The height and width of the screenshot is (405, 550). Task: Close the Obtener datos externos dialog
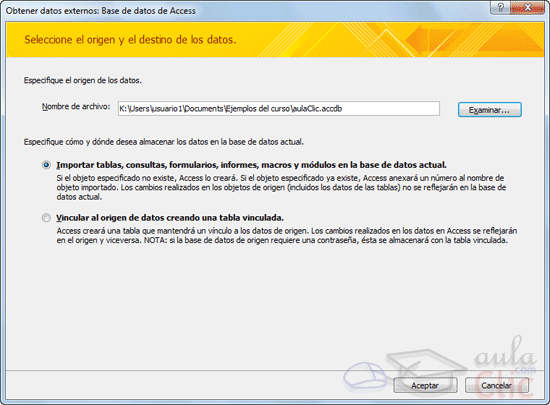pyautogui.click(x=528, y=7)
